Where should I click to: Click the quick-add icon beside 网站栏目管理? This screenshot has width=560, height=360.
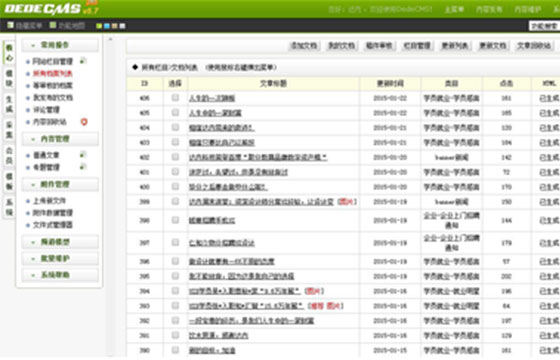click(x=83, y=61)
